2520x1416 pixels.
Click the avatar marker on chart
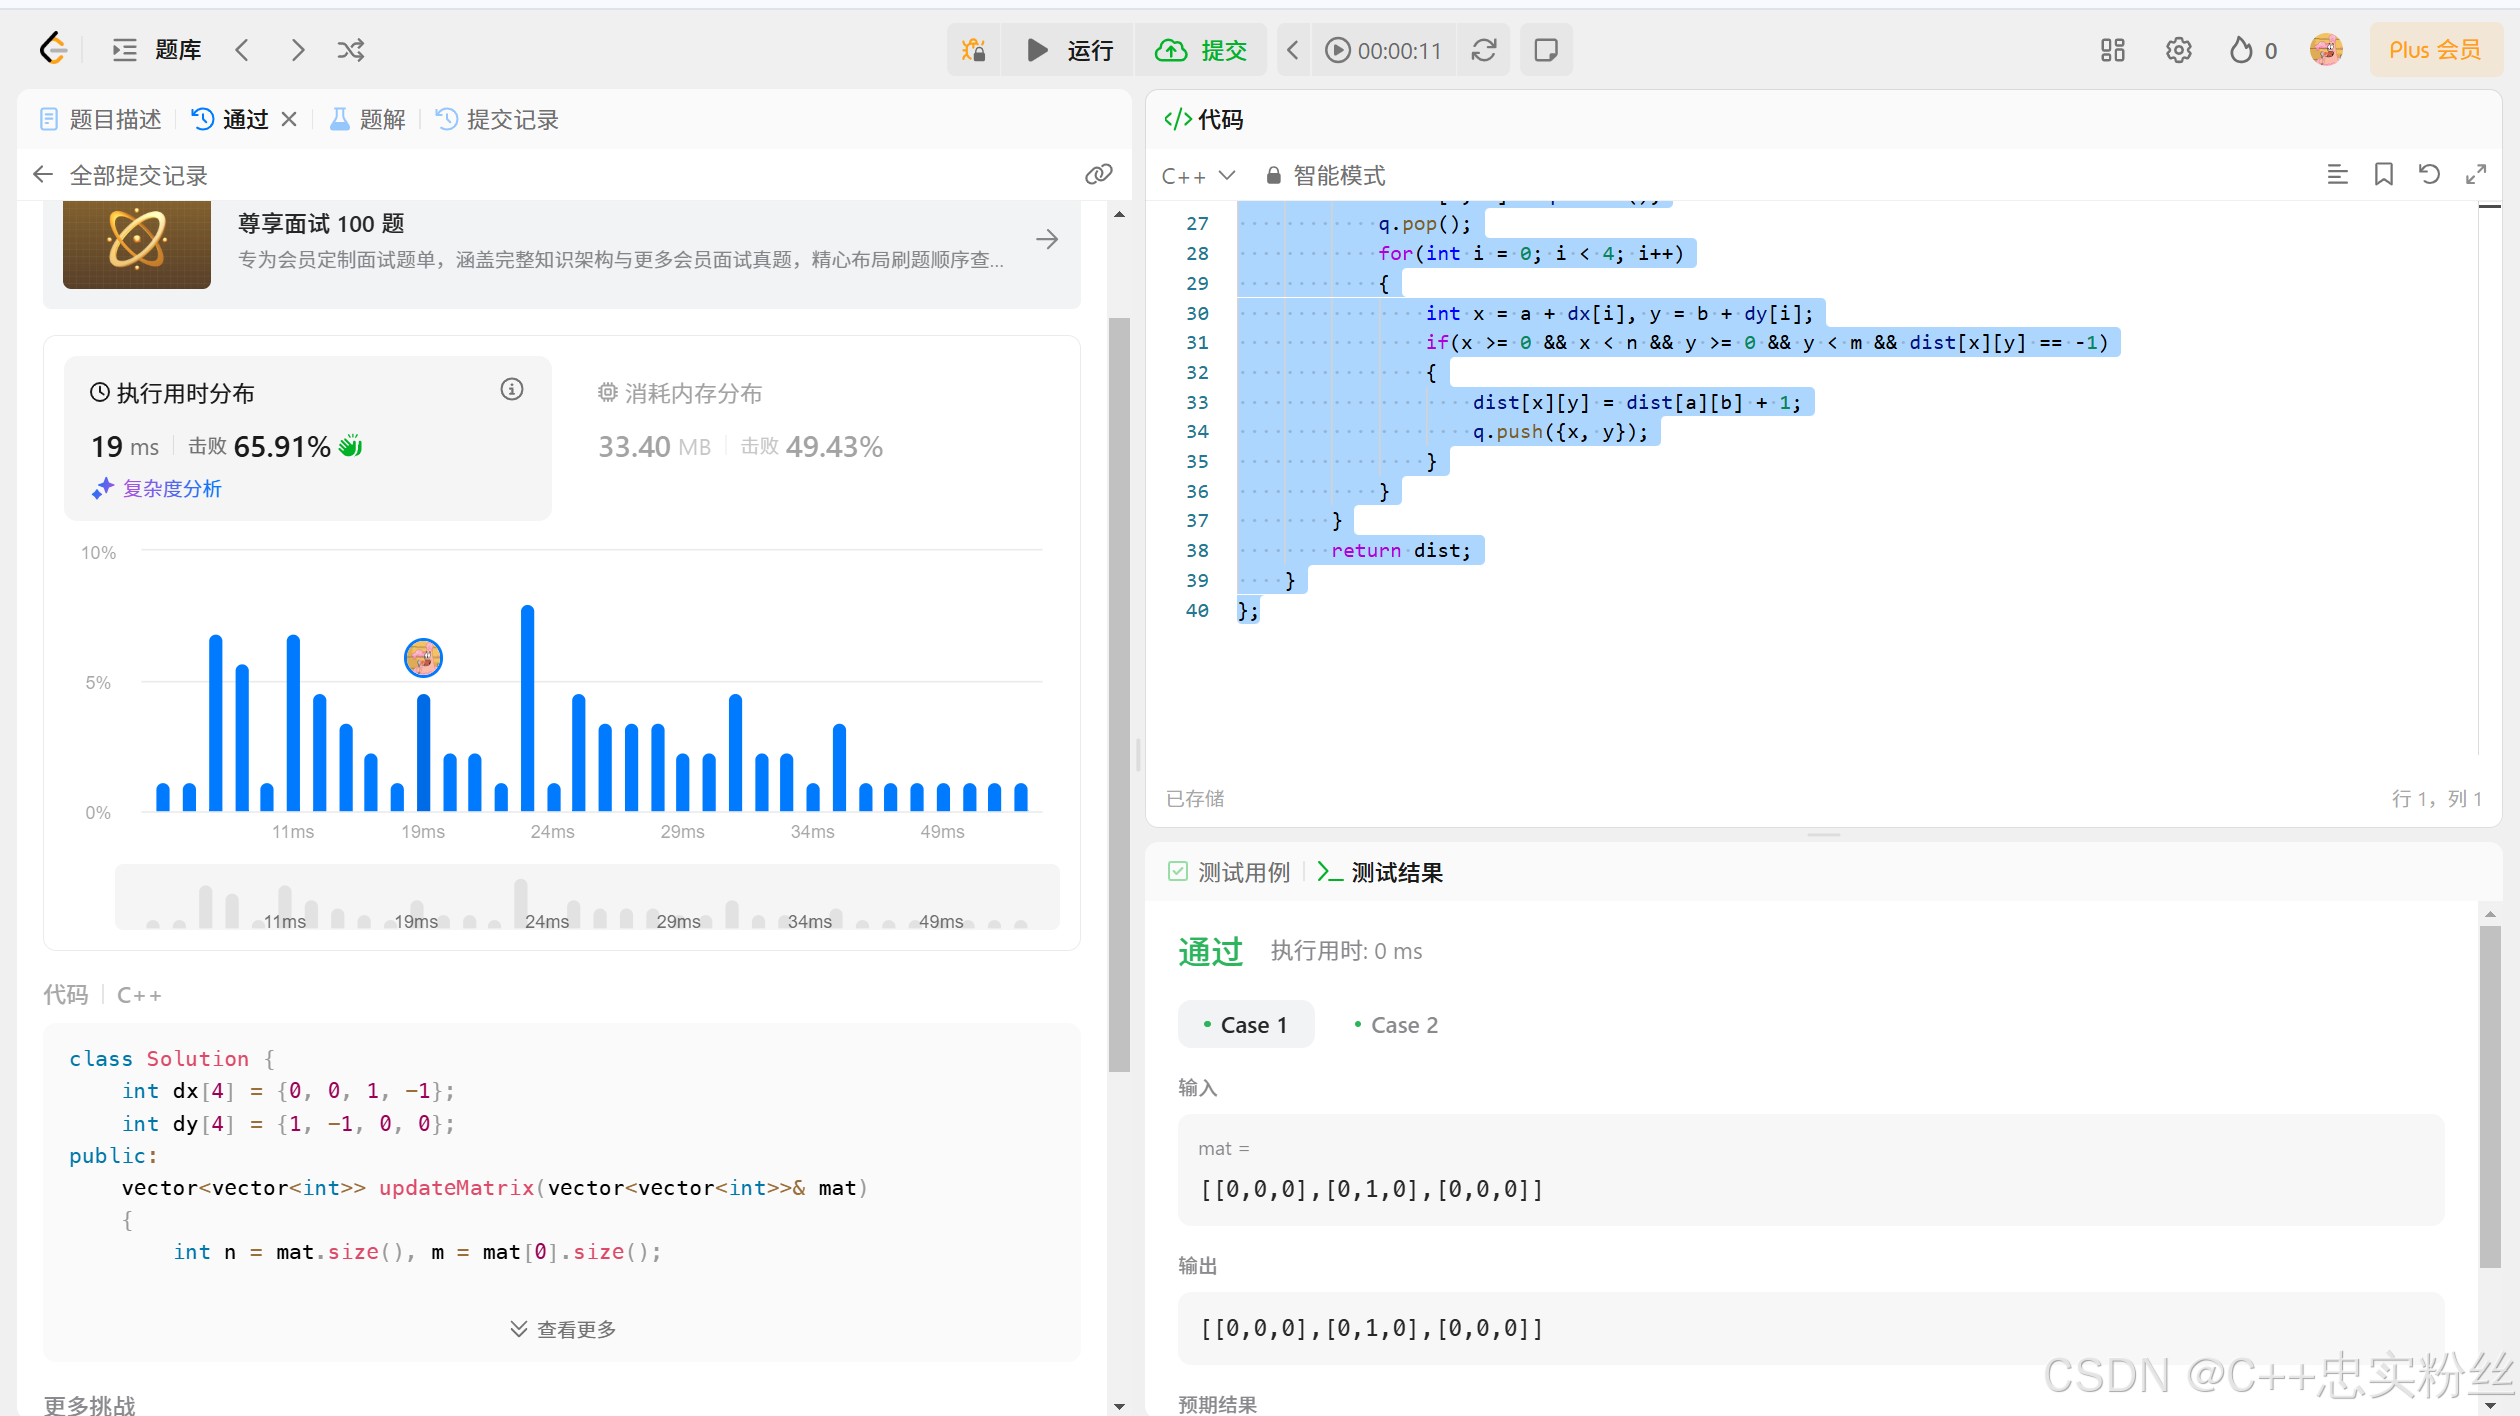[x=423, y=658]
